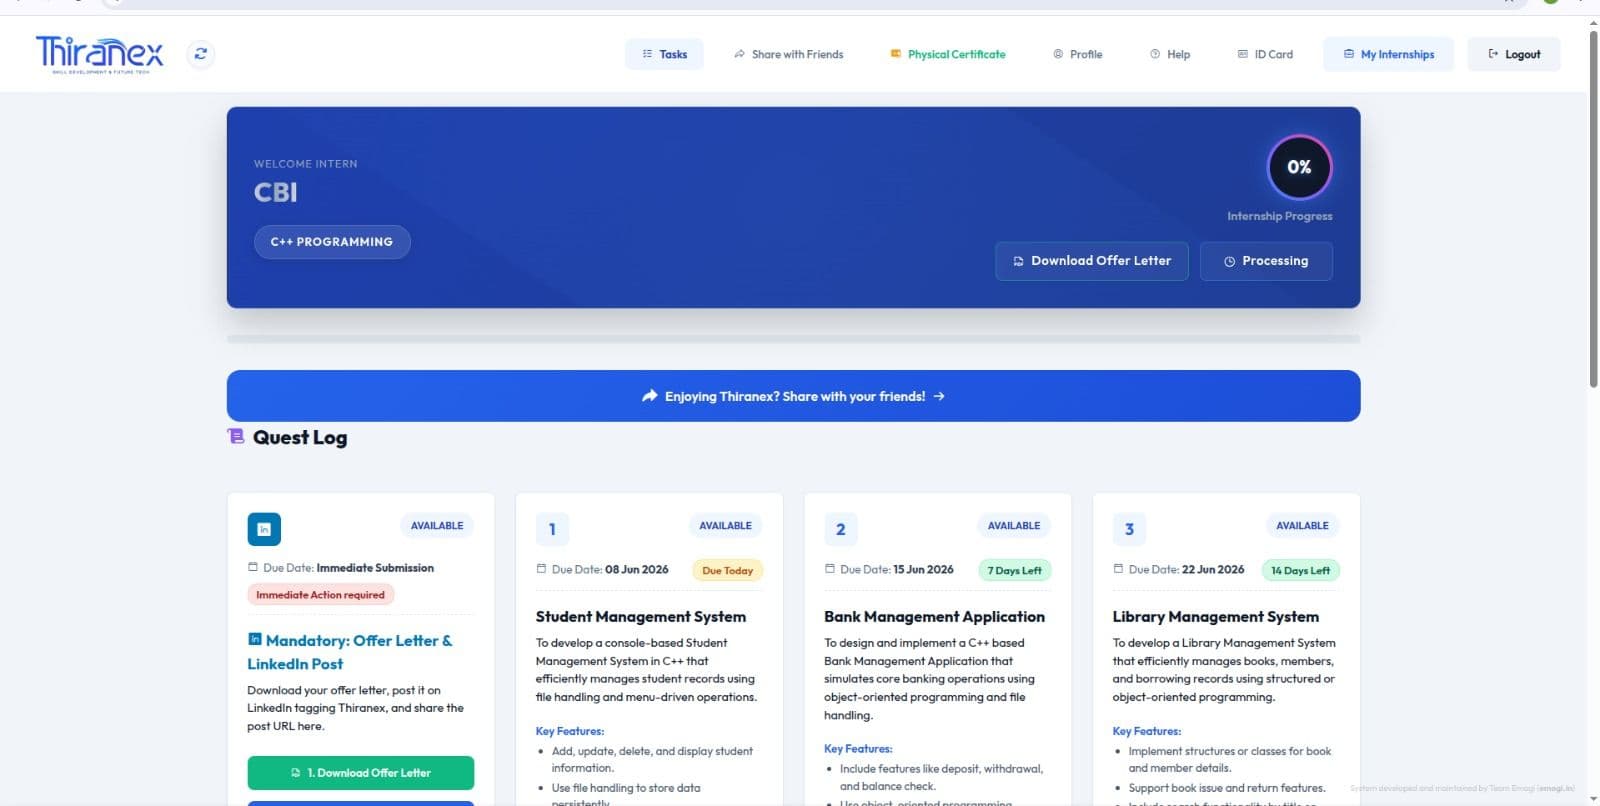Viewport: 1600px width, 806px height.
Task: Click the C++ PROGRAMMING badge
Action: click(332, 242)
